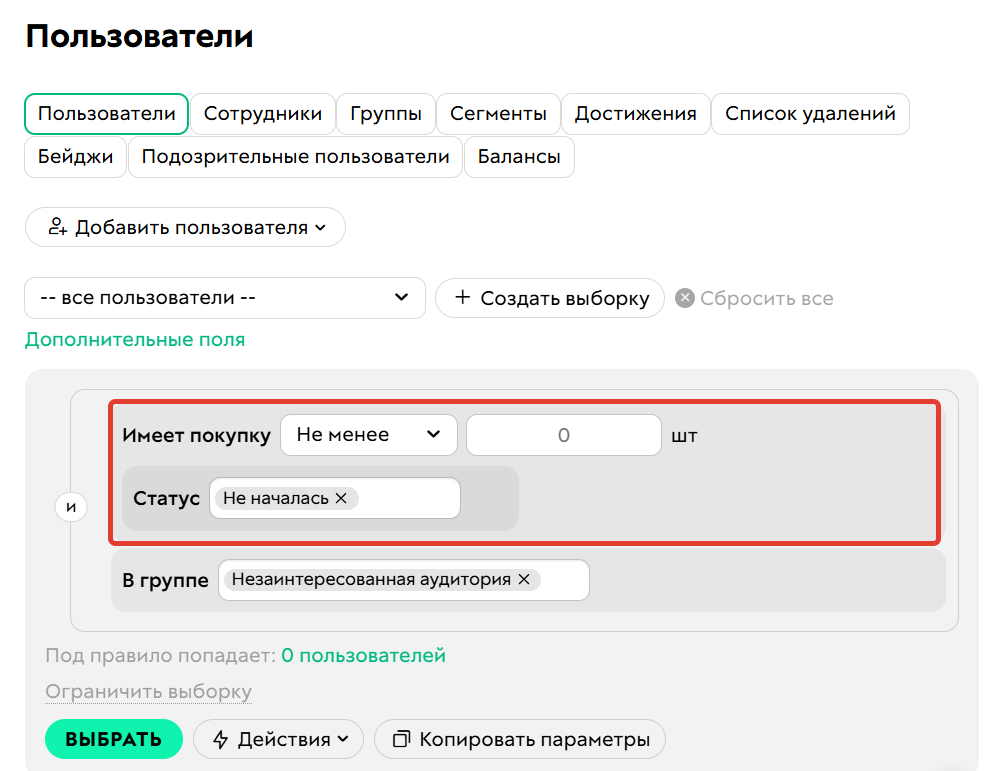Click the «Ограничить выборку» link
988x771 pixels.
click(x=148, y=692)
